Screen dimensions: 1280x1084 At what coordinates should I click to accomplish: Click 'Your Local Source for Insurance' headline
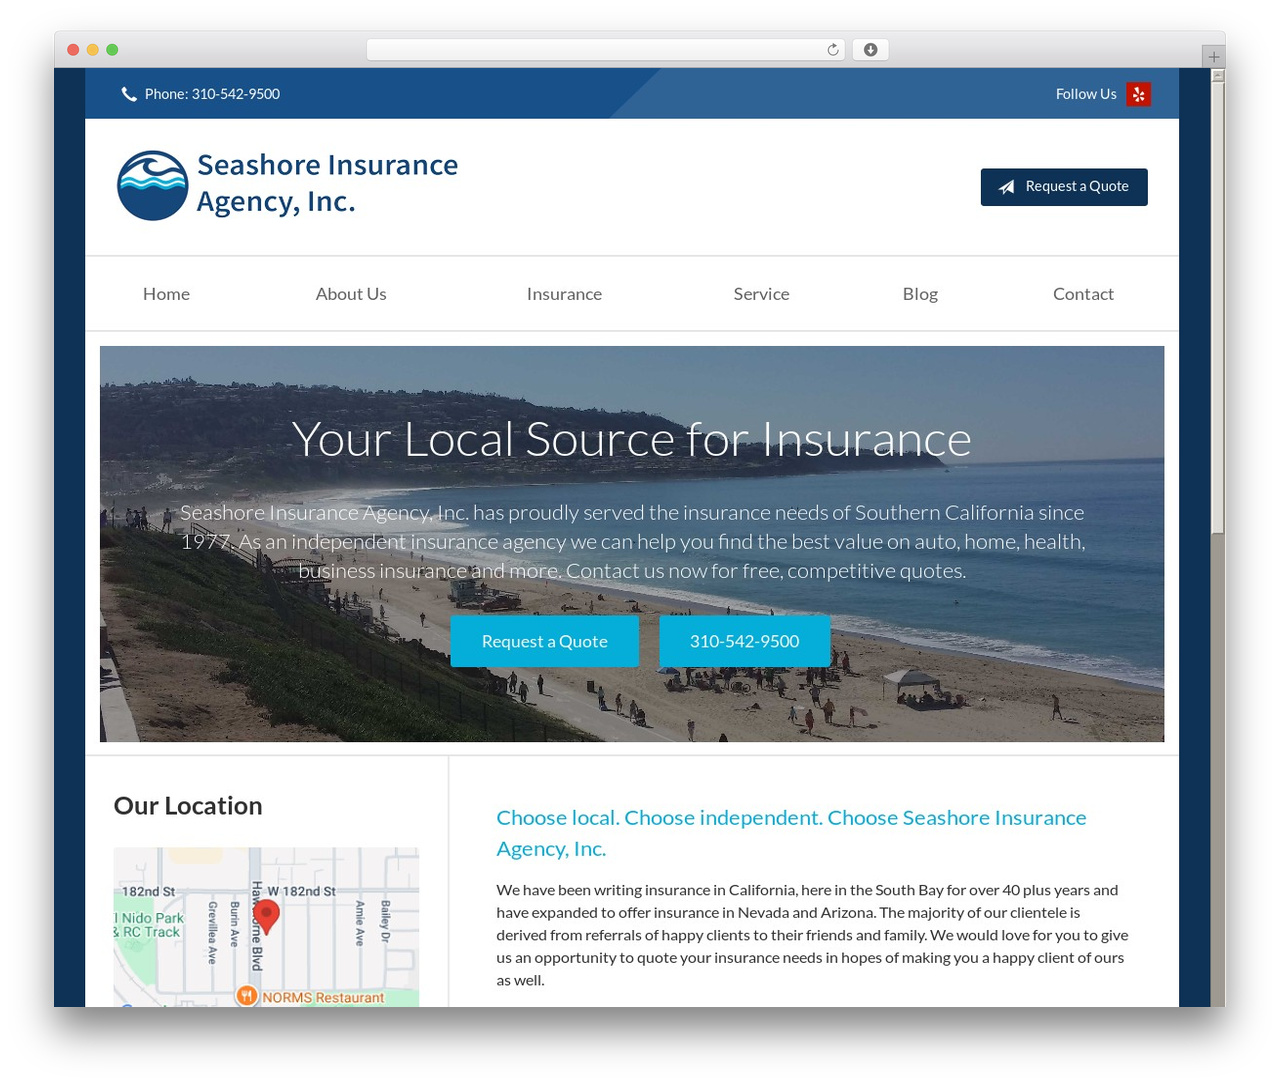pos(631,439)
